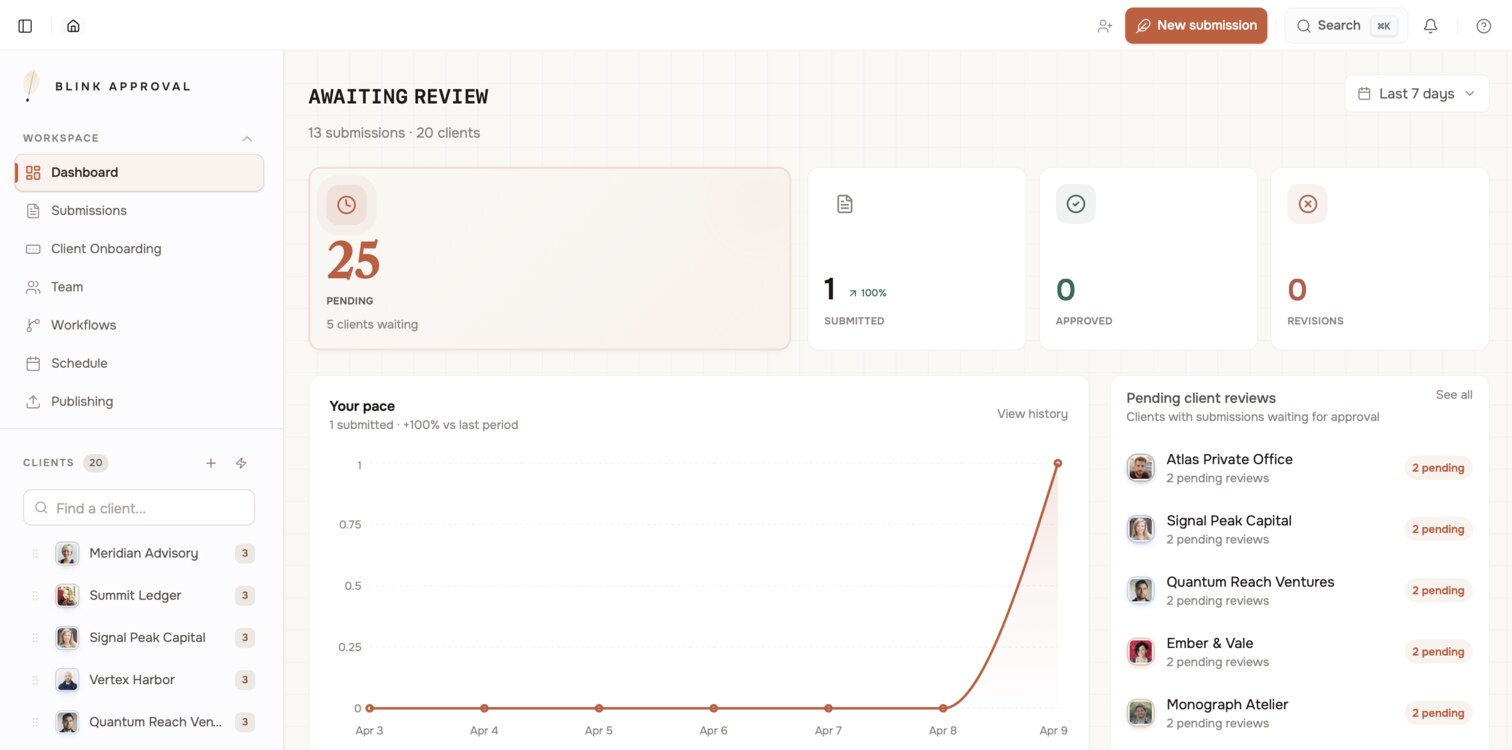This screenshot has width=1512, height=750.
Task: Select the Revisions stat card
Action: tap(1379, 257)
